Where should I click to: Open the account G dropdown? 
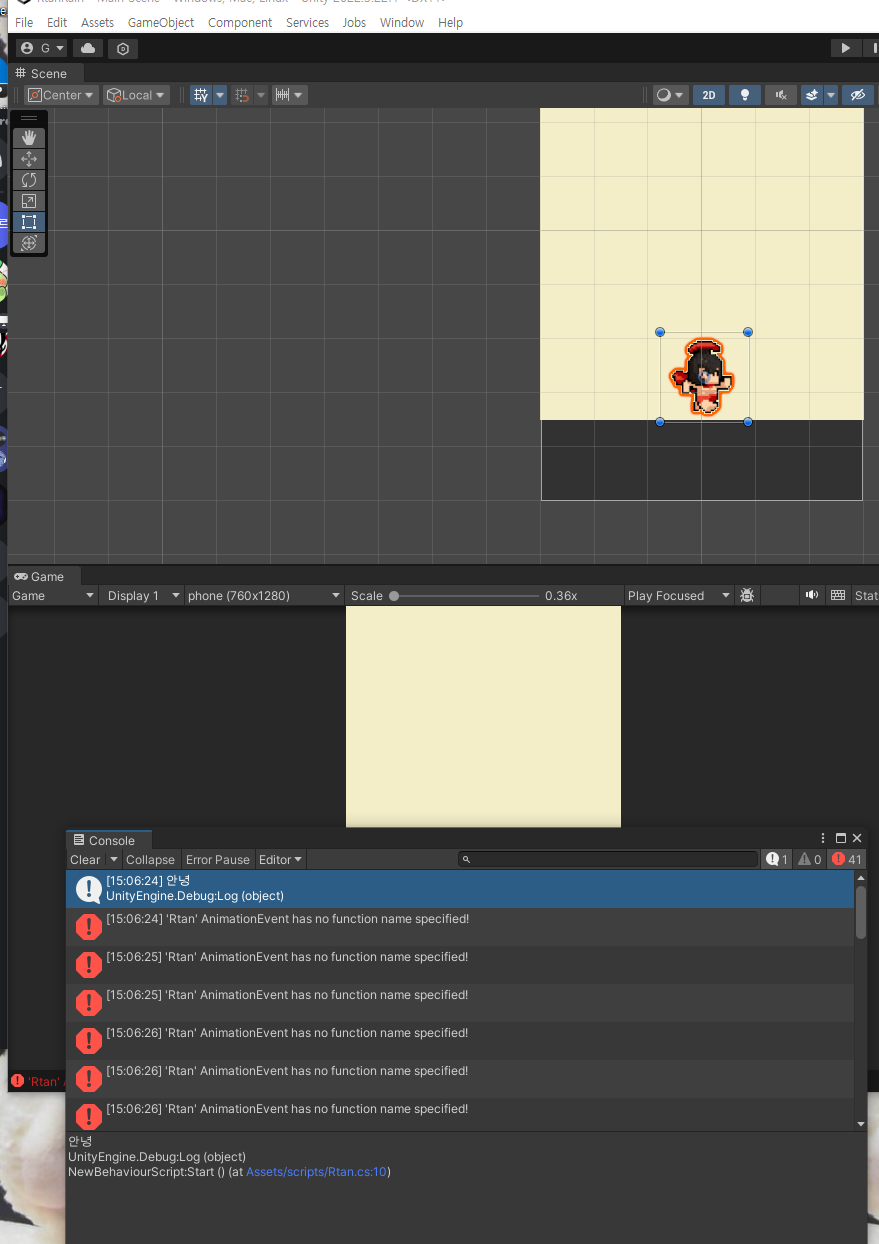42,48
